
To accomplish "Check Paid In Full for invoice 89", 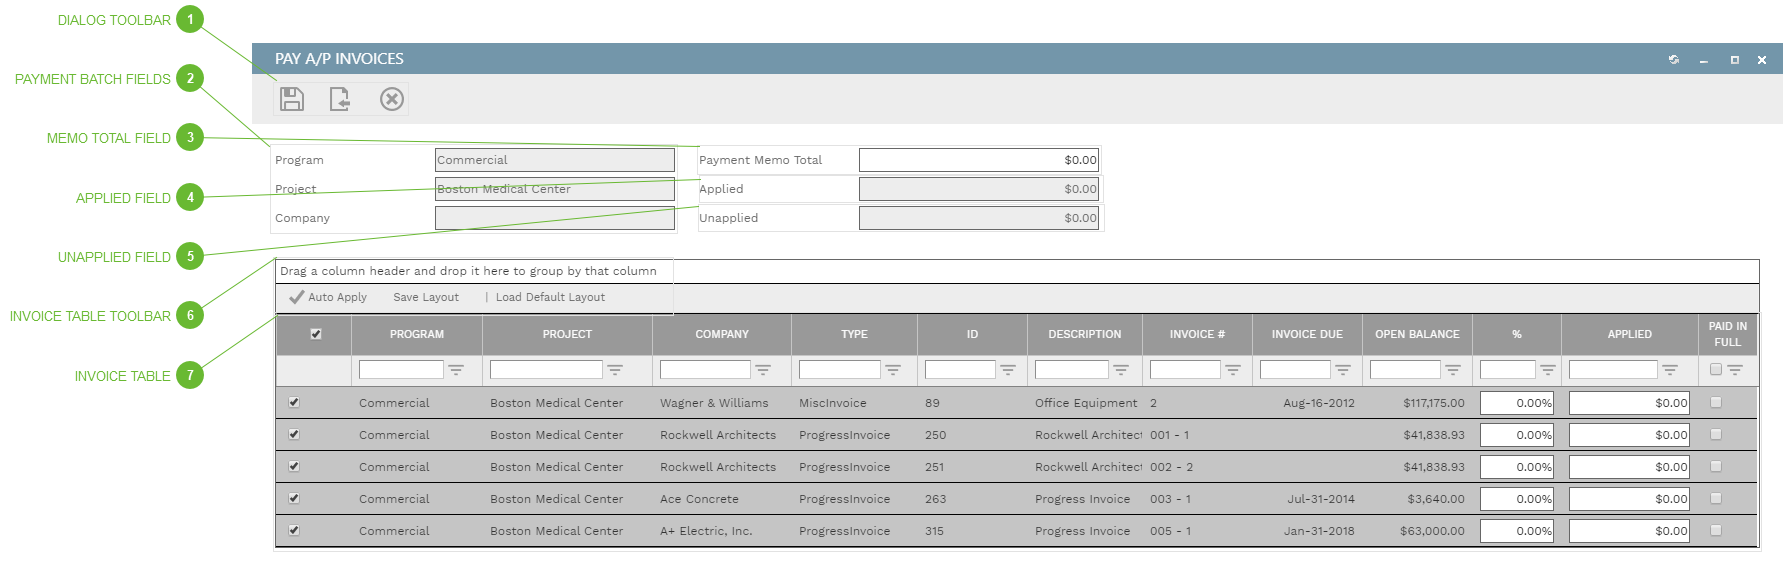I will click(x=1716, y=402).
